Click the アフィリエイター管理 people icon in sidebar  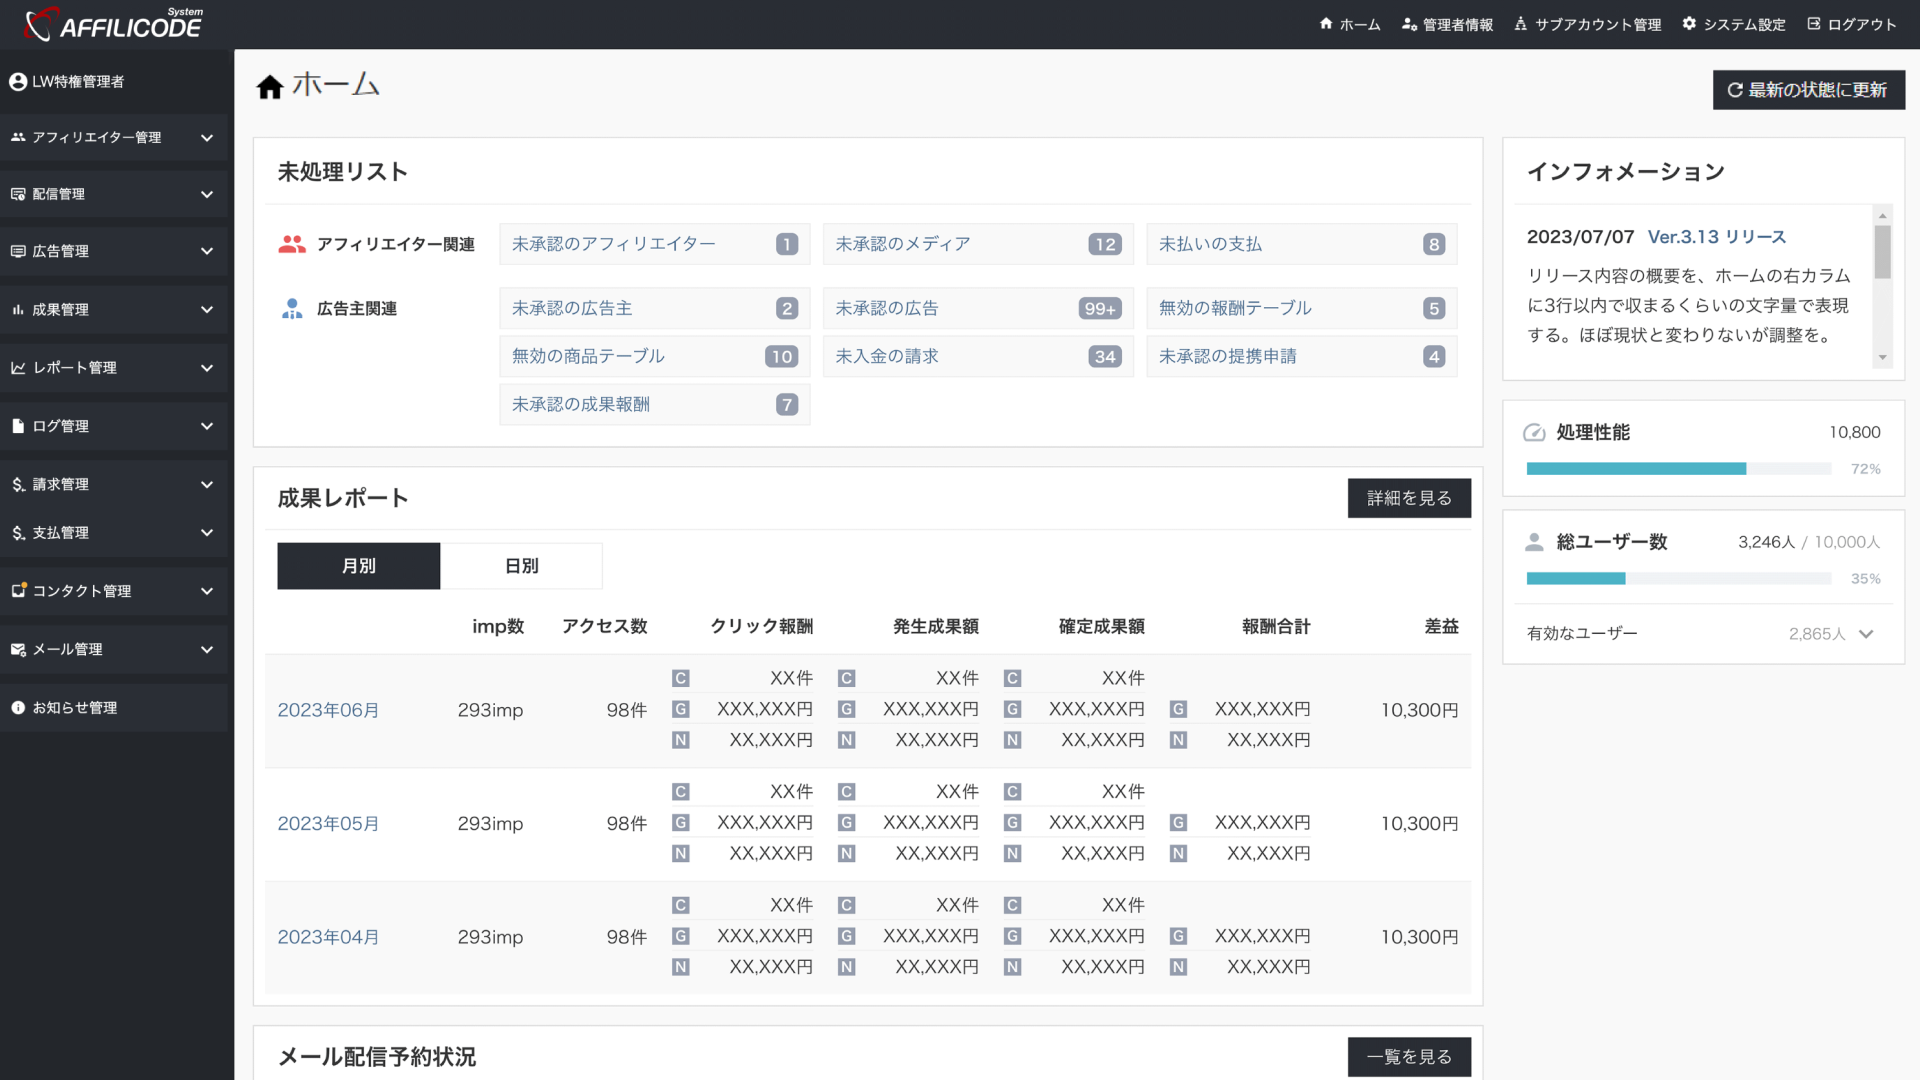[18, 137]
